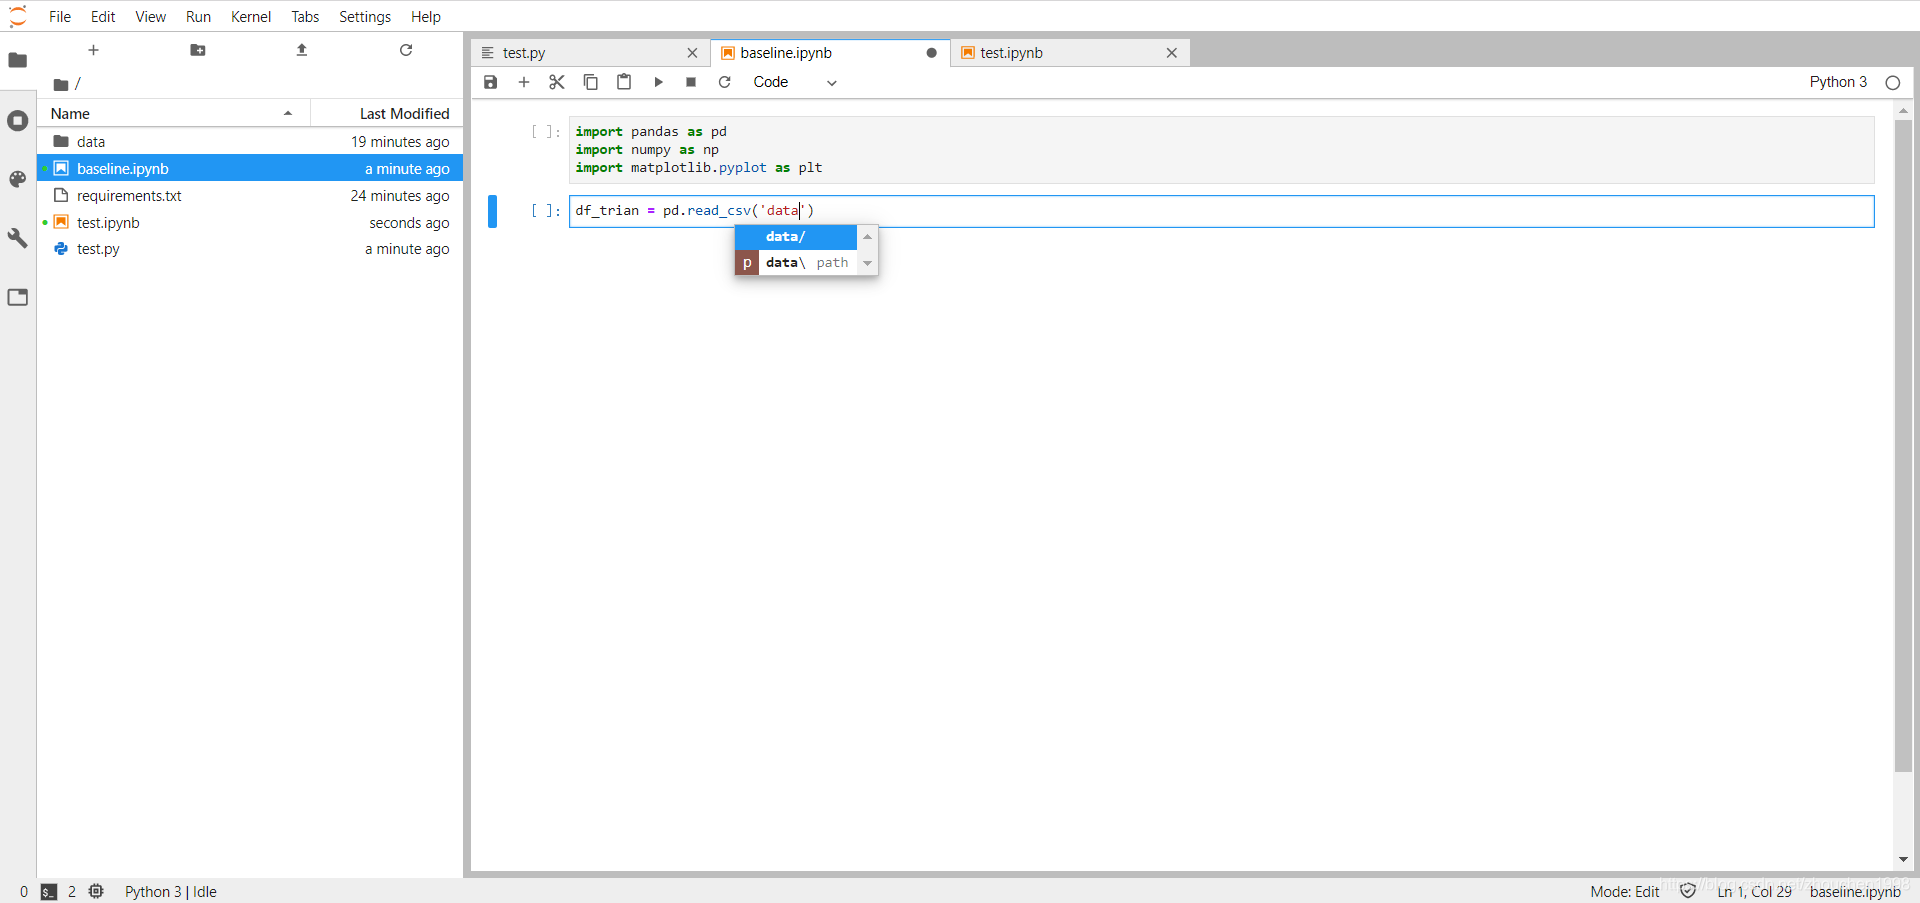Restart the kernel from notebook toolbar

(725, 82)
